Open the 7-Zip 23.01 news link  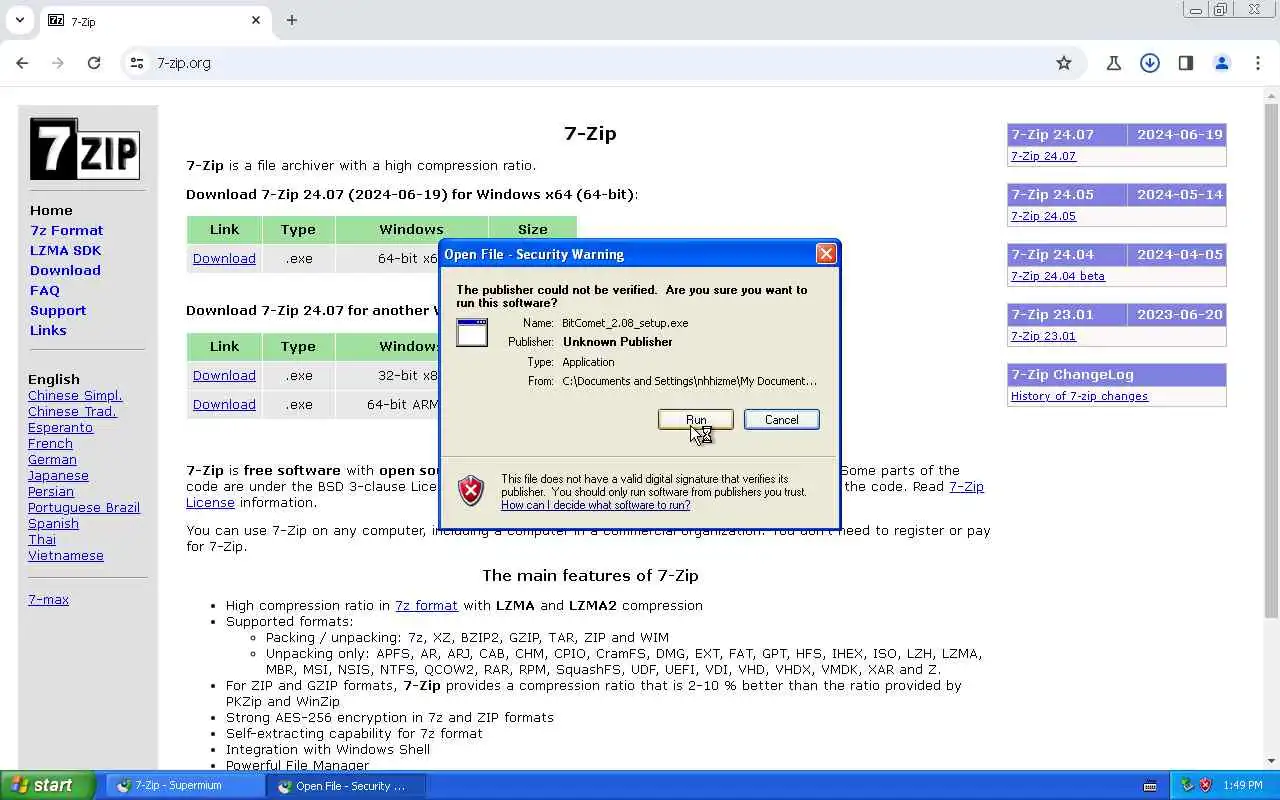1043,336
